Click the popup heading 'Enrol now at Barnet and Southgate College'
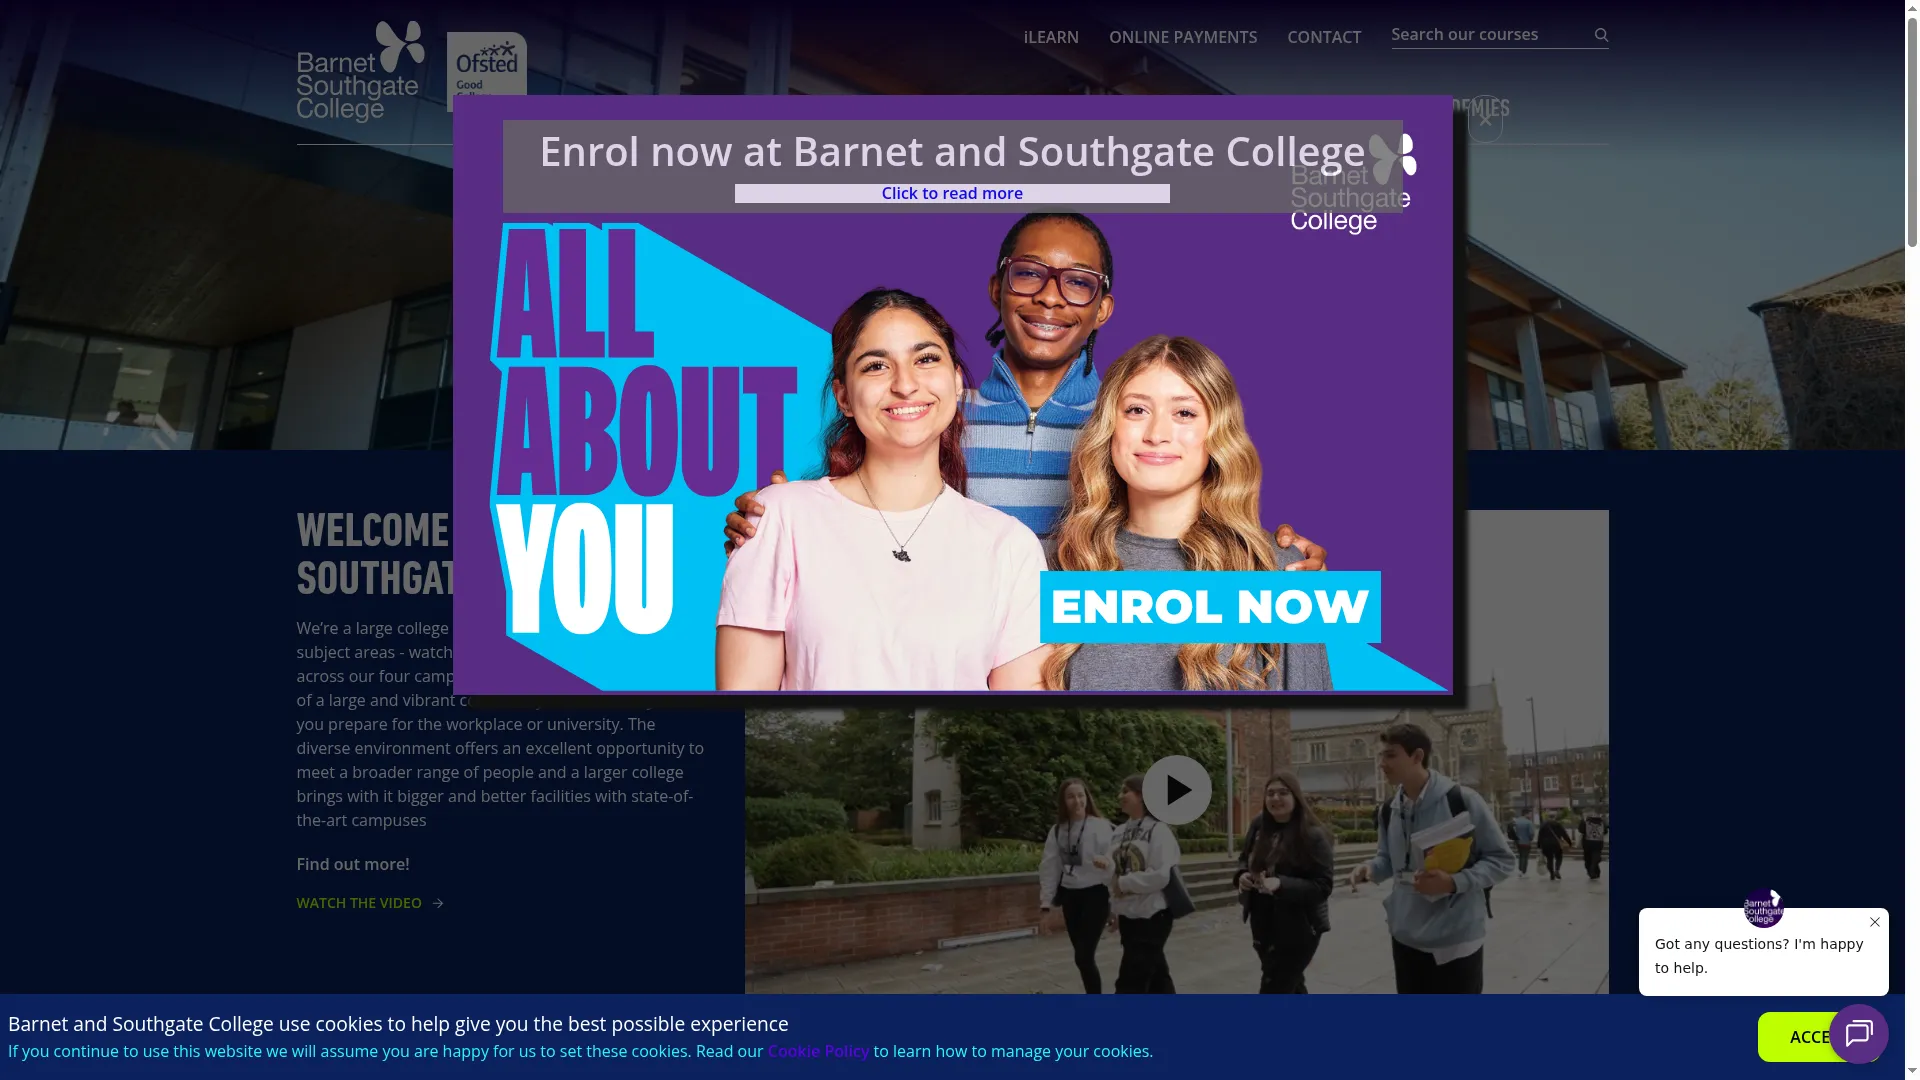This screenshot has height=1080, width=1920. (952, 151)
